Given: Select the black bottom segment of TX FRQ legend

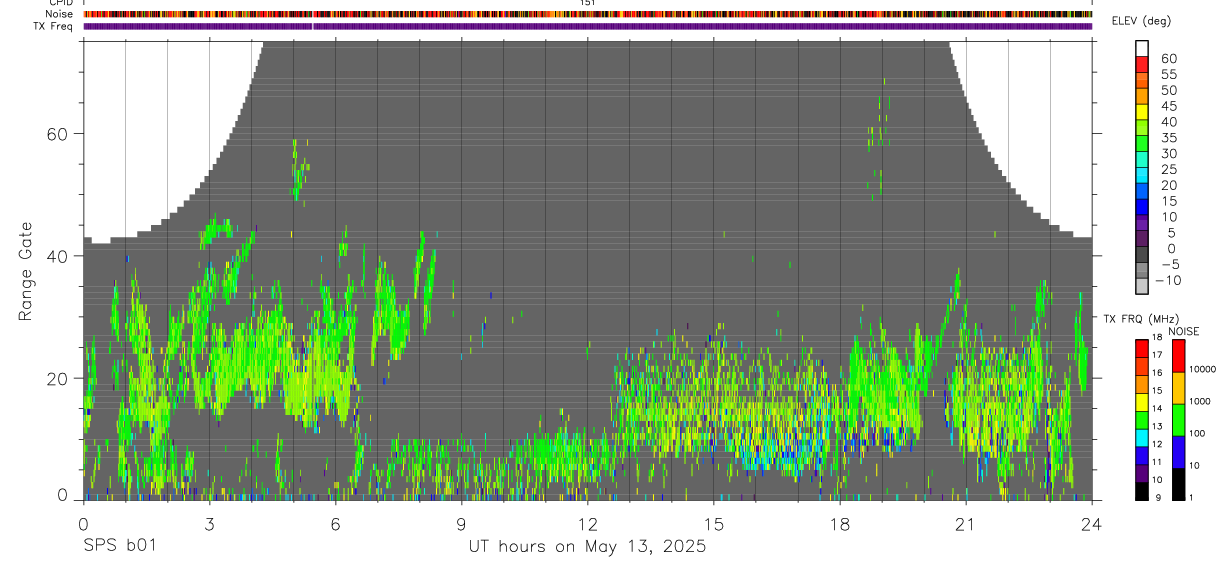Looking at the screenshot, I should [1142, 491].
